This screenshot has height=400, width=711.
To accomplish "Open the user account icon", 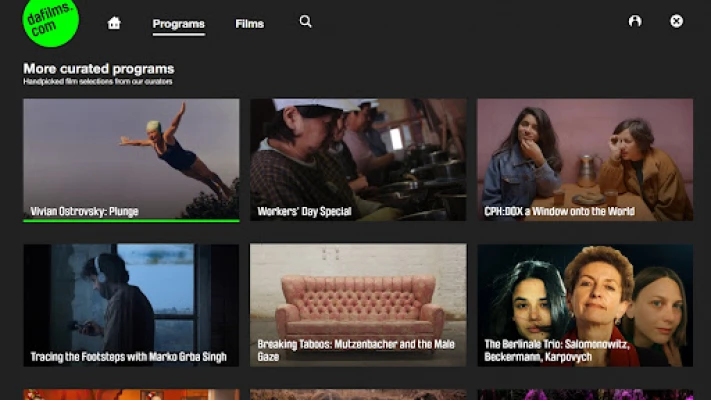I will click(635, 21).
